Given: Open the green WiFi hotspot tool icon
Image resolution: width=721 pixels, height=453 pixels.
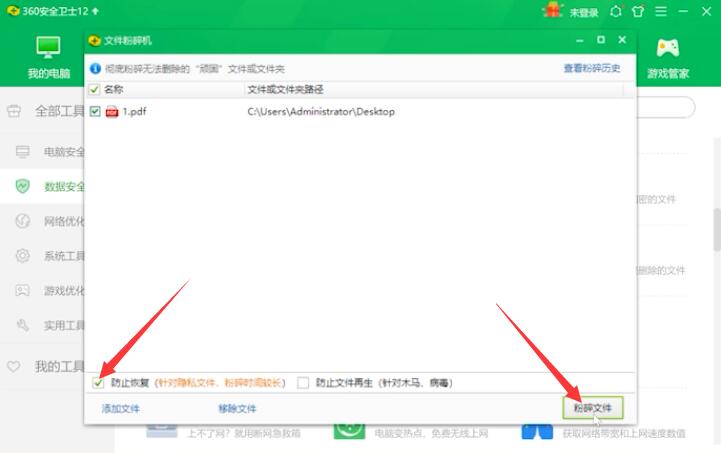Looking at the screenshot, I should pos(349,431).
